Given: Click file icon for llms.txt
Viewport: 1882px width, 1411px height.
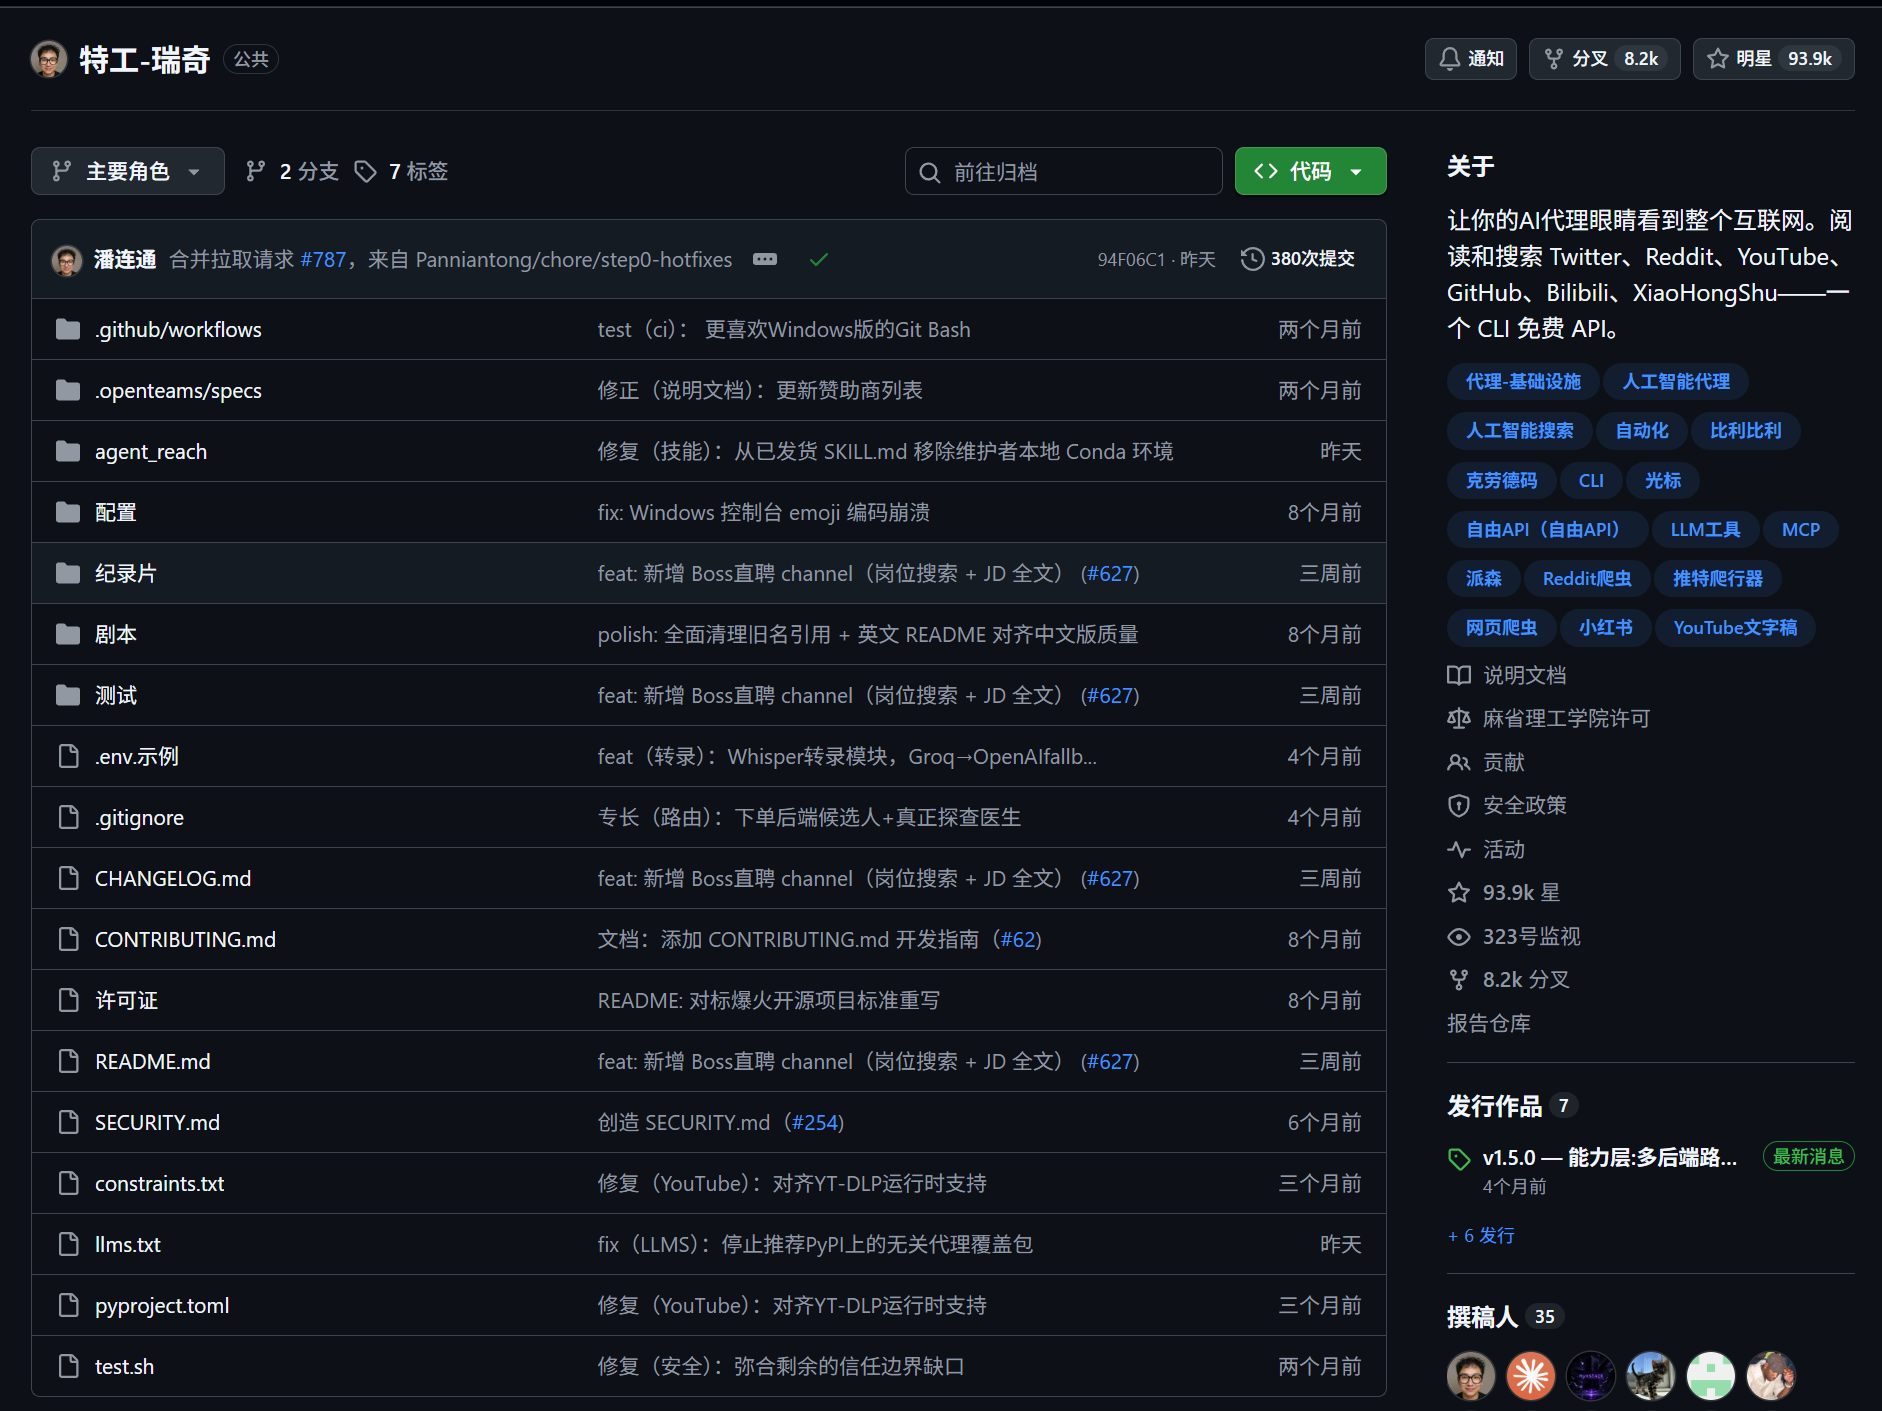Looking at the screenshot, I should point(68,1244).
